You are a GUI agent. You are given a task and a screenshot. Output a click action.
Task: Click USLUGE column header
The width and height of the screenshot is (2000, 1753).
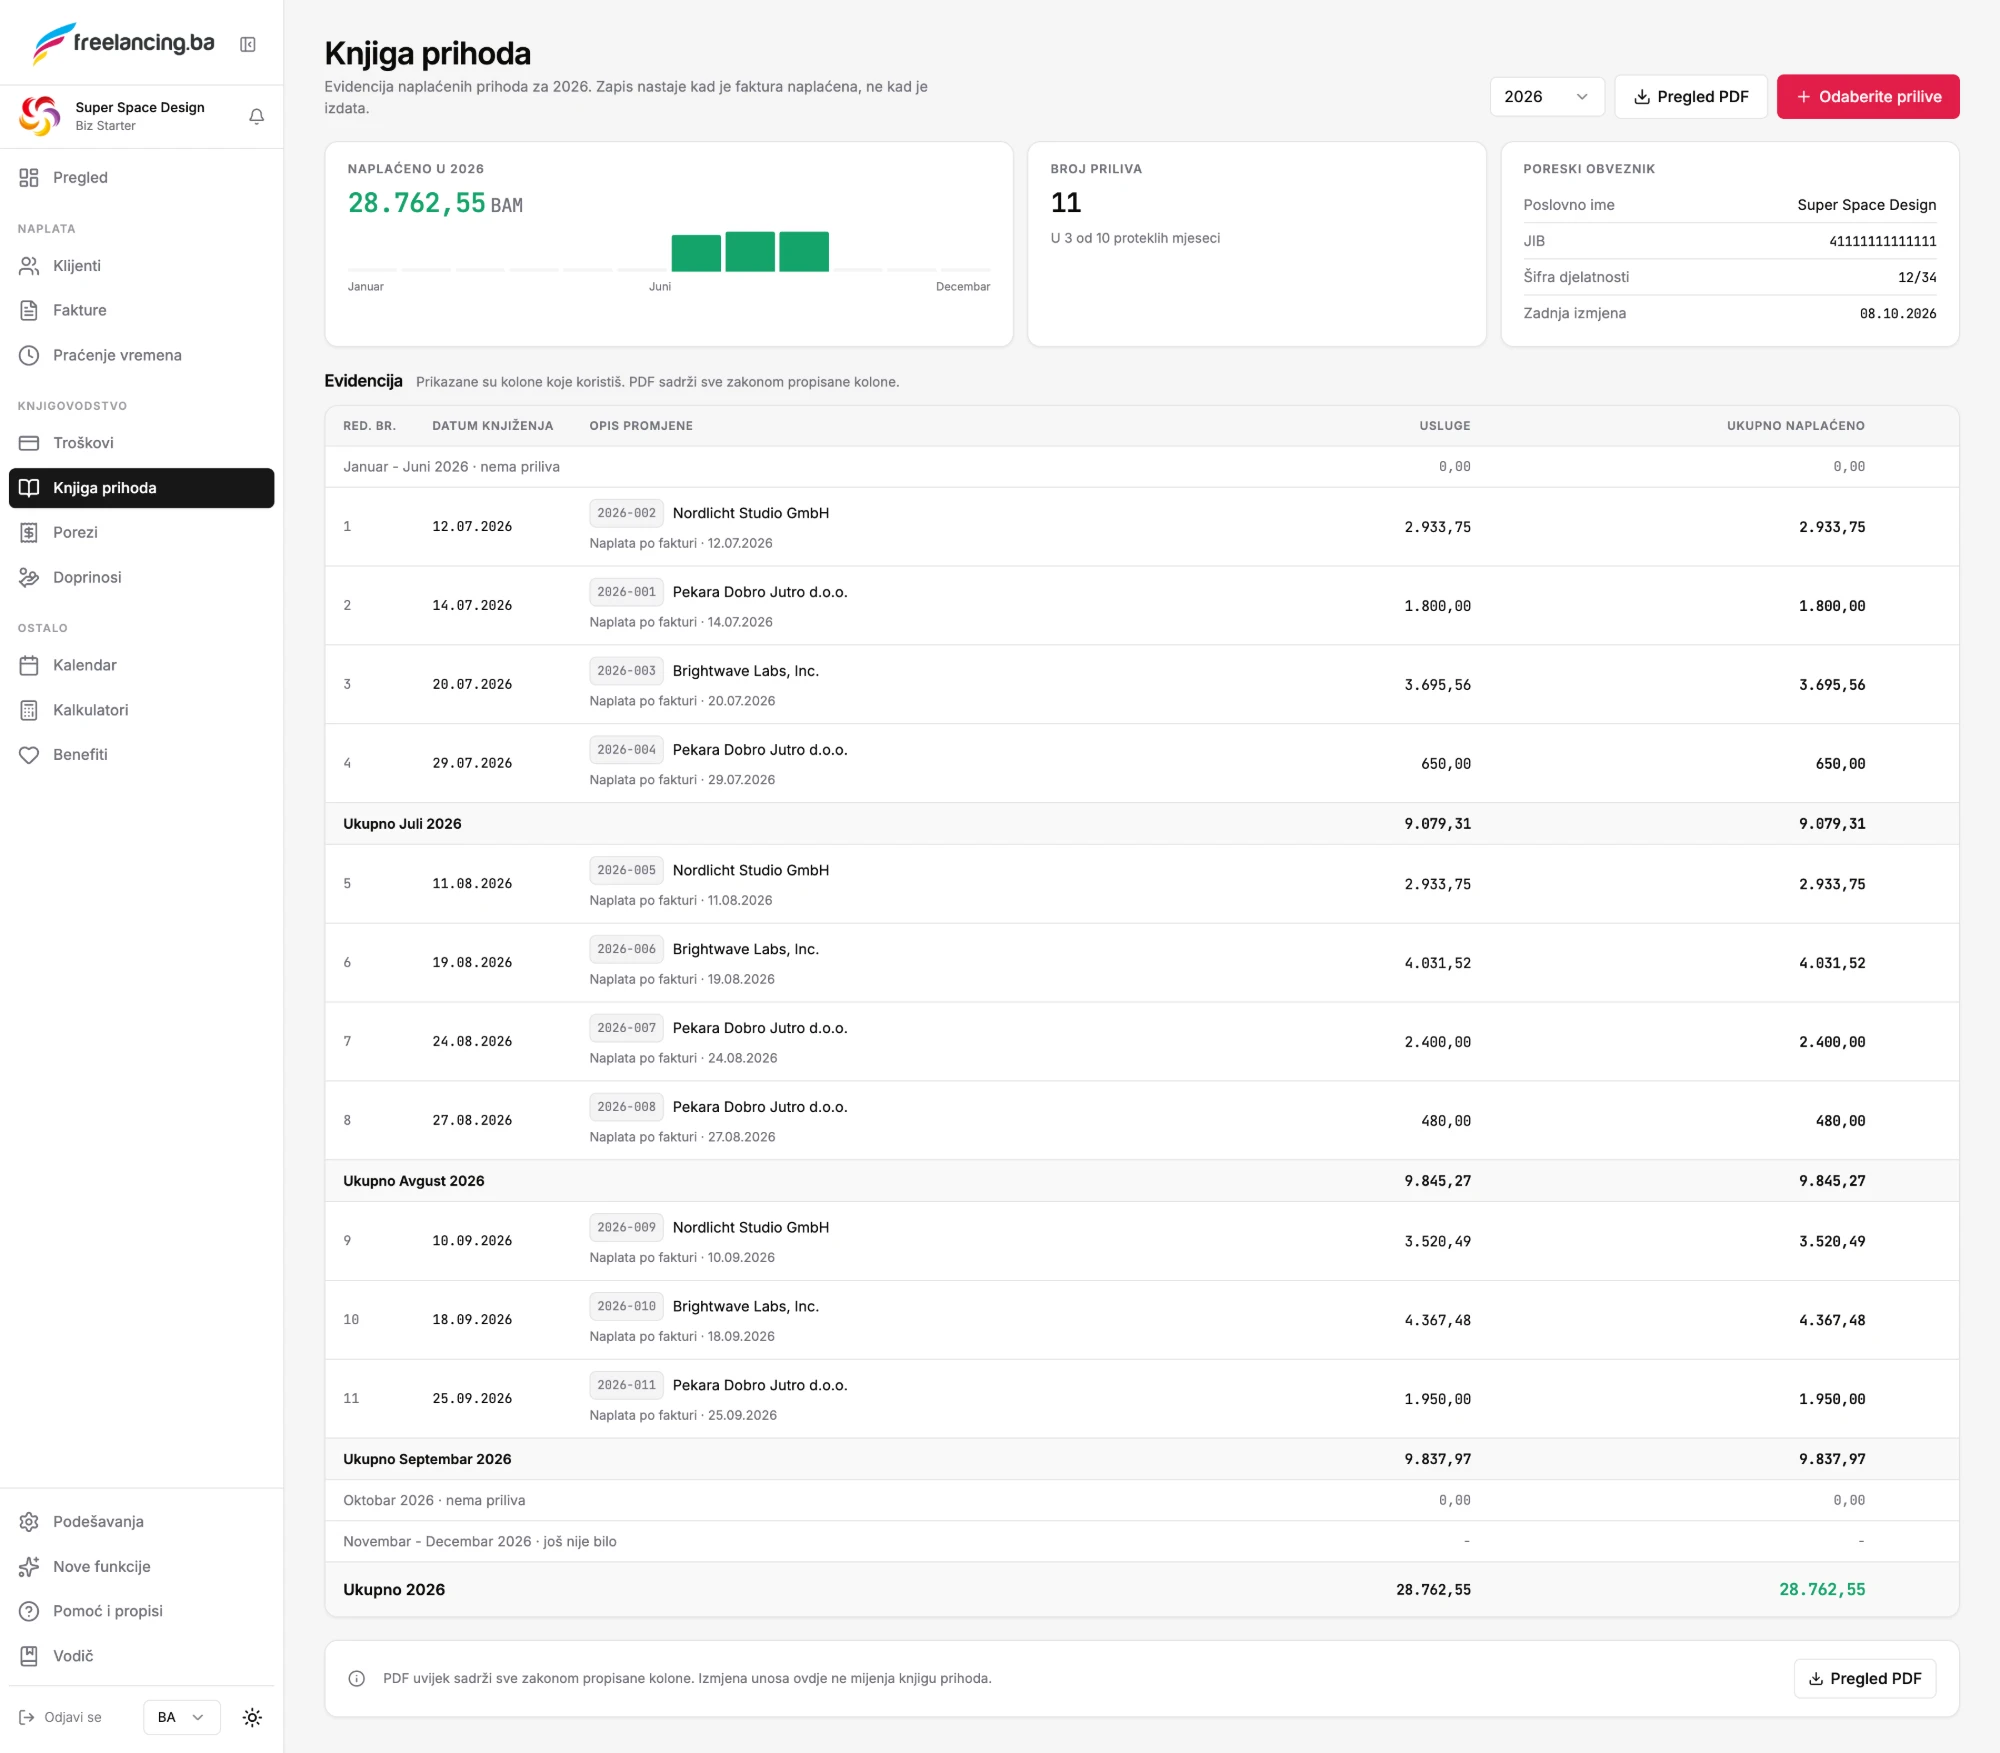pyautogui.click(x=1444, y=426)
